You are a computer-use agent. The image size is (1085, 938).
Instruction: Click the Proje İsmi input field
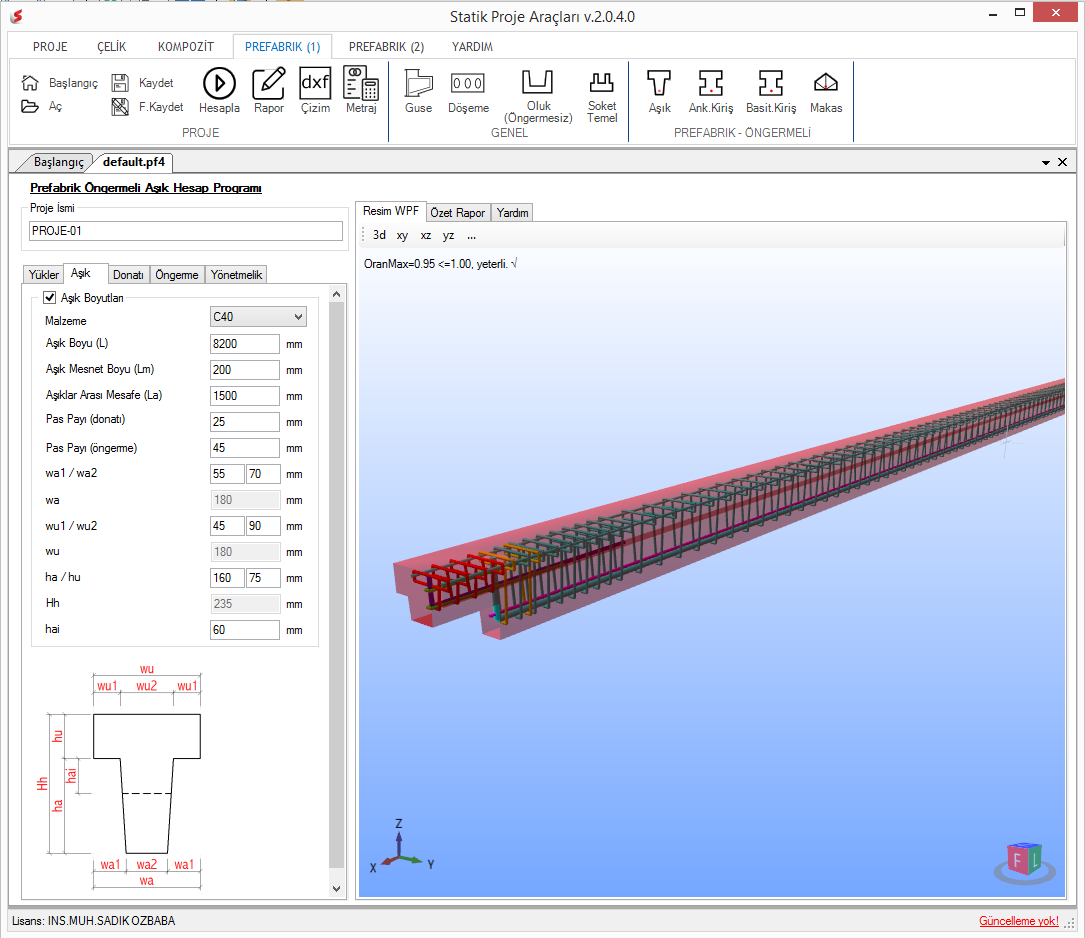coord(185,231)
